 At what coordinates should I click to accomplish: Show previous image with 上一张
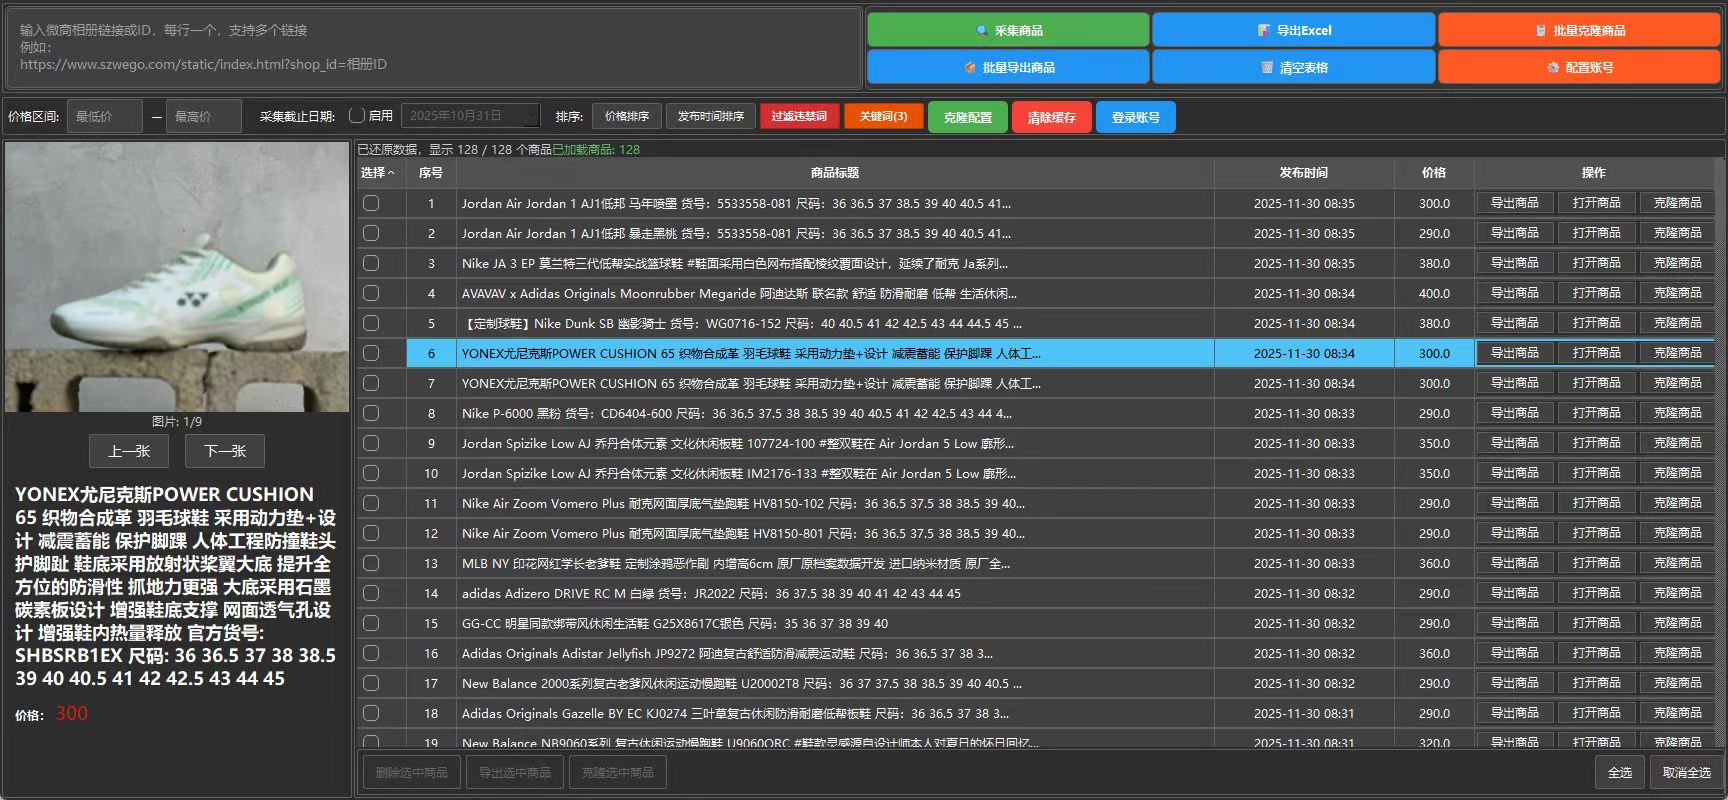click(x=129, y=451)
